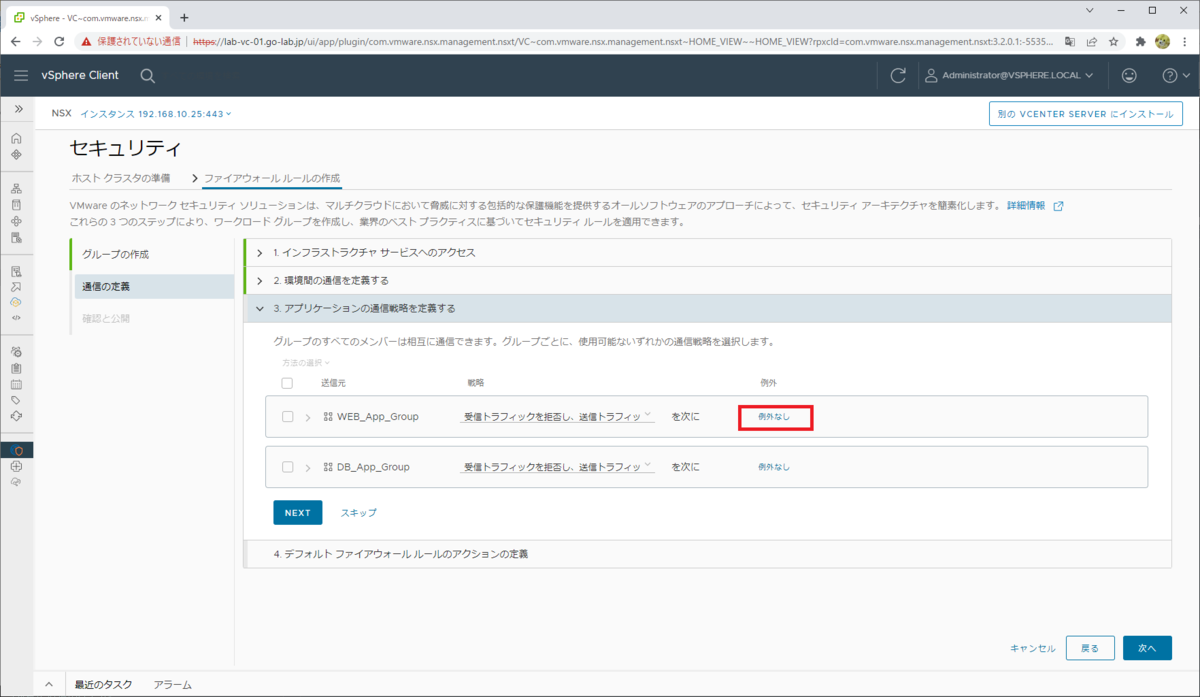Open Workload Management sidebar icon

(x=16, y=221)
